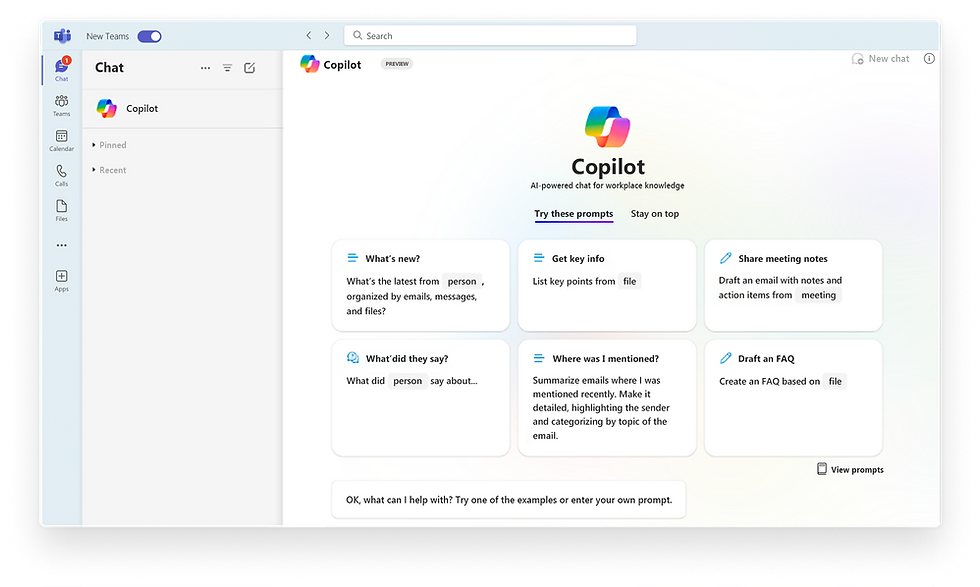Open the Chat section in the sidebar

tap(61, 69)
